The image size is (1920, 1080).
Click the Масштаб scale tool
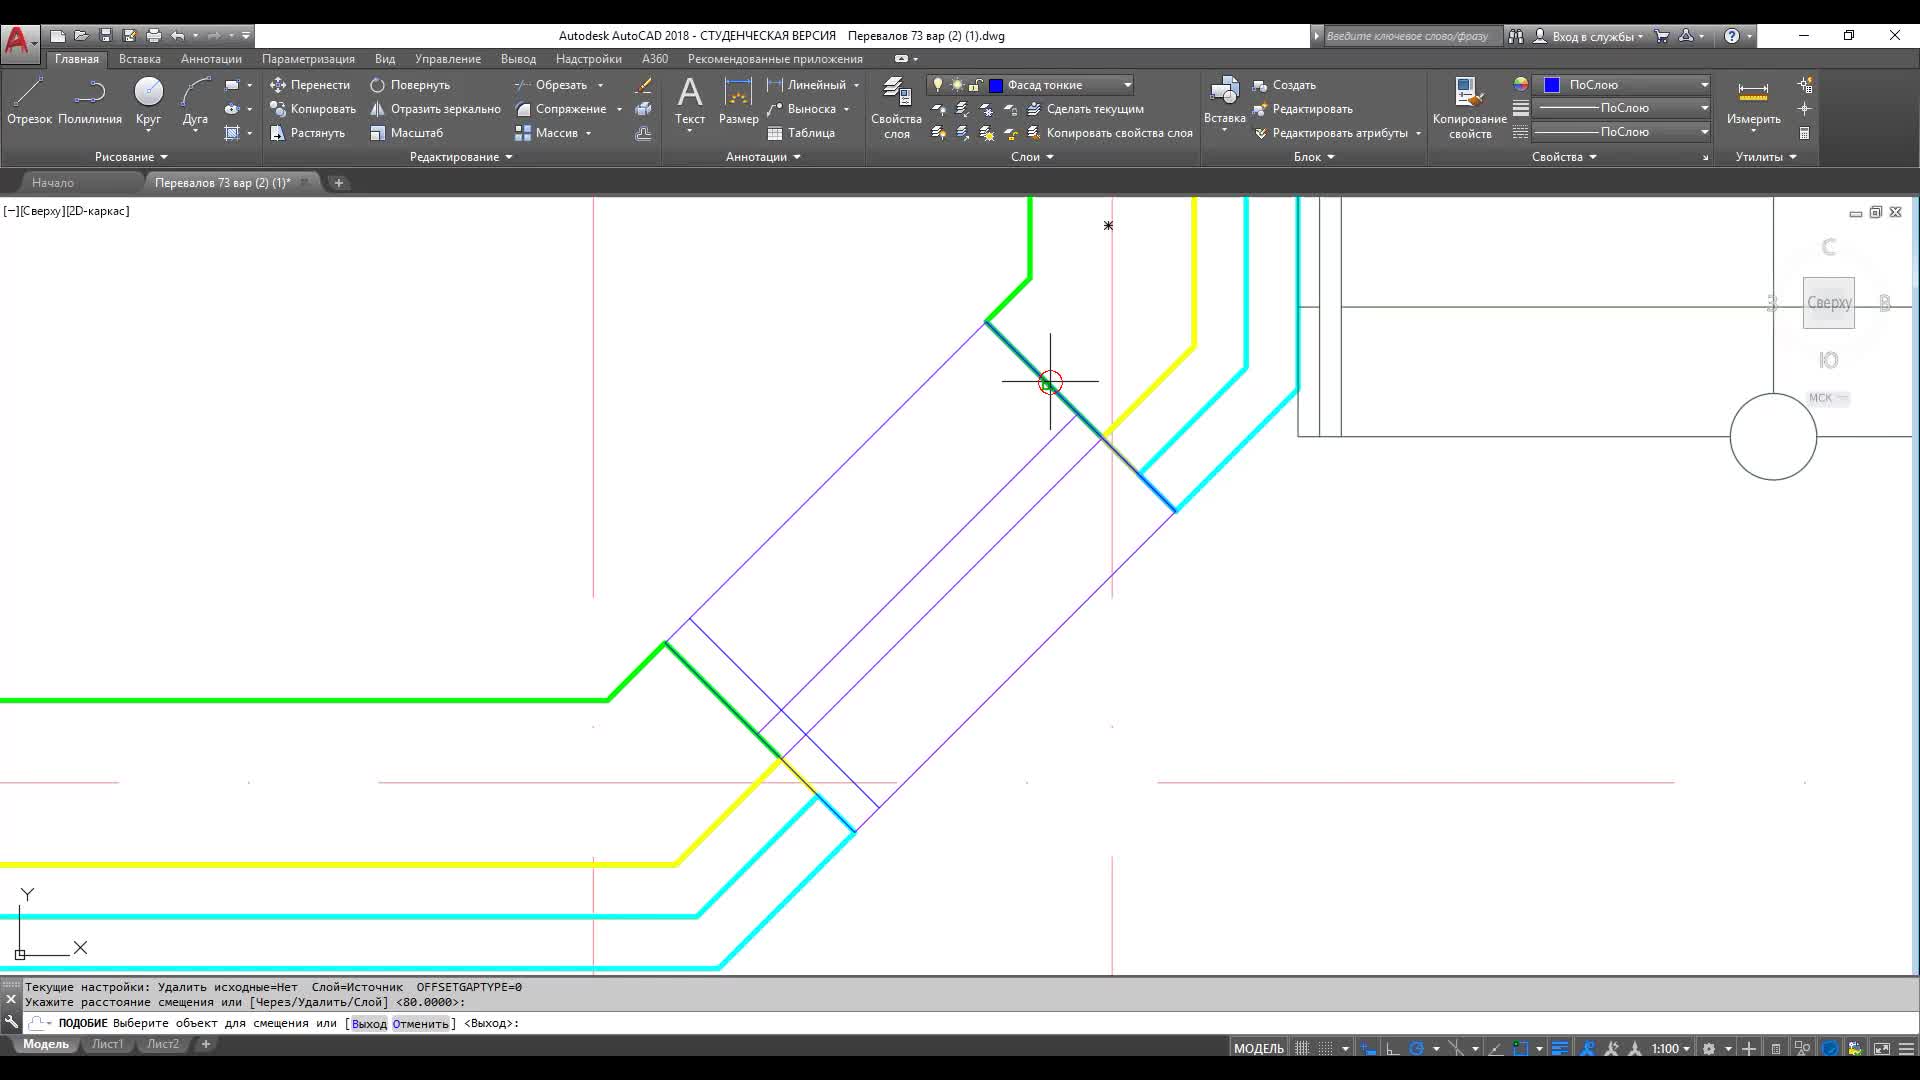tap(406, 133)
